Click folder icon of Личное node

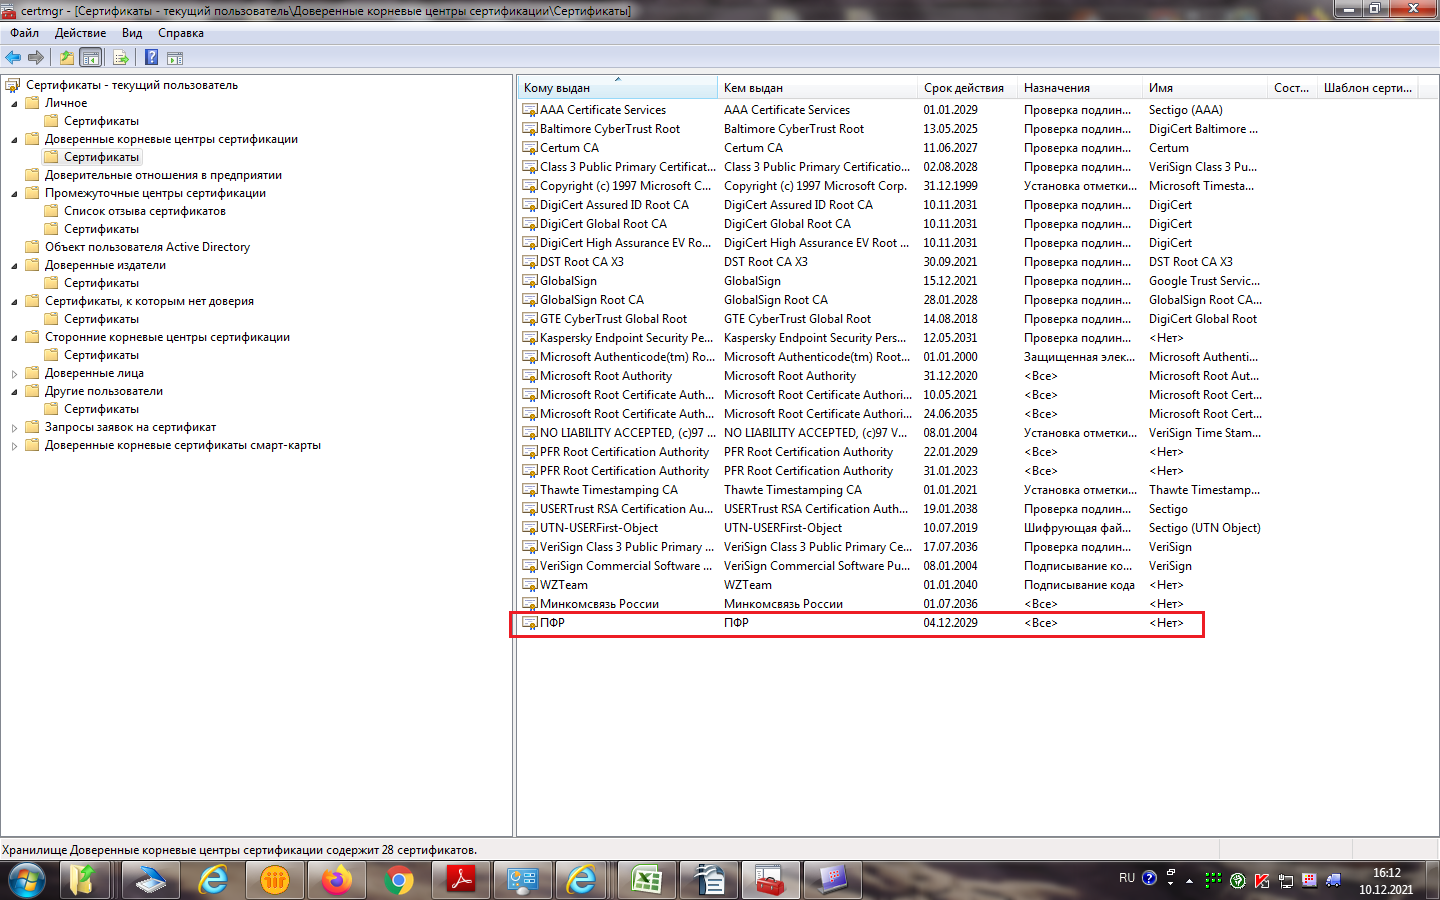32,103
